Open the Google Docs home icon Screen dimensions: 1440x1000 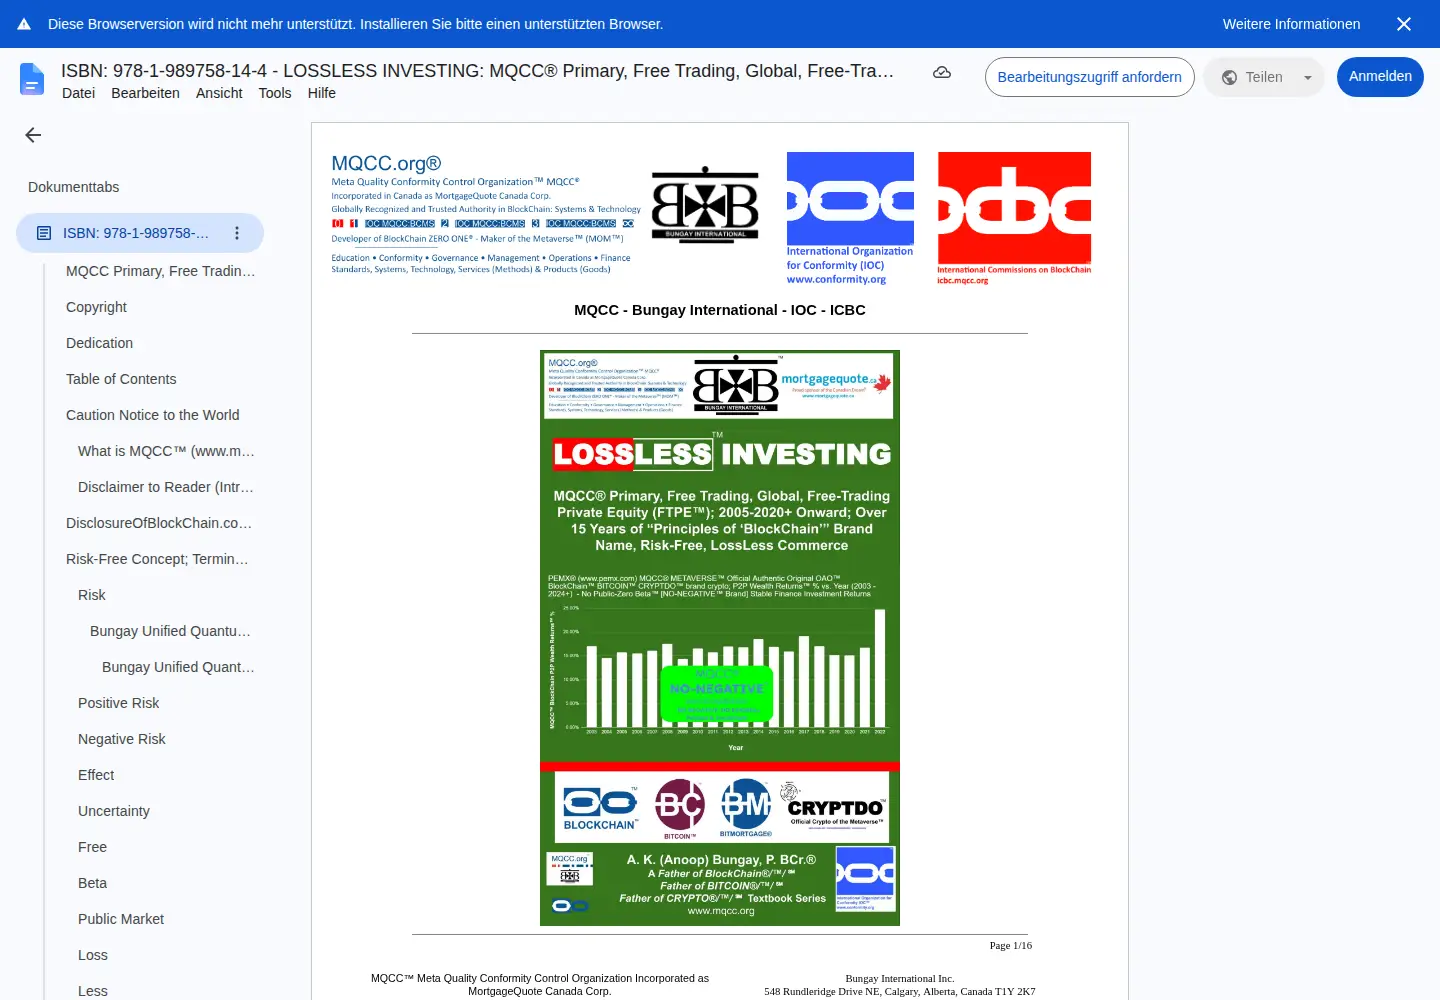point(32,79)
